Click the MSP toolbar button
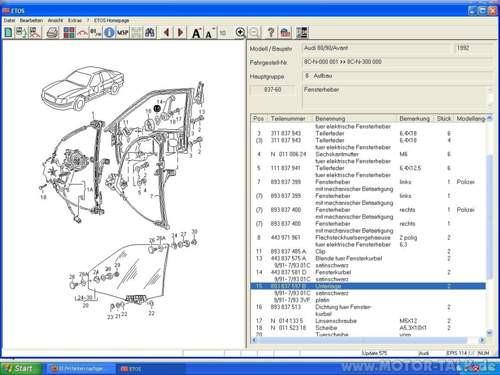The height and width of the screenshot is (375, 500). (x=123, y=33)
